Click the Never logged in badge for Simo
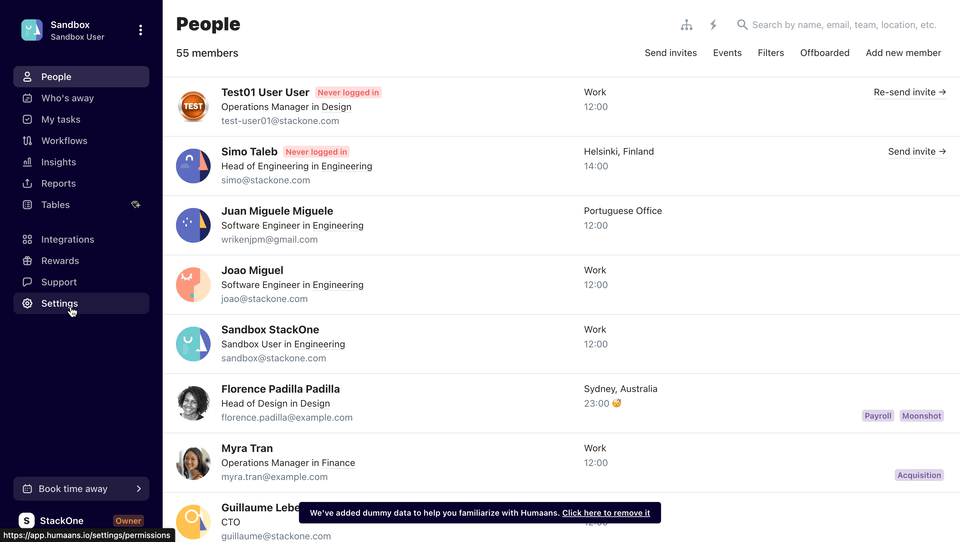This screenshot has height=542, width=960. click(x=317, y=152)
